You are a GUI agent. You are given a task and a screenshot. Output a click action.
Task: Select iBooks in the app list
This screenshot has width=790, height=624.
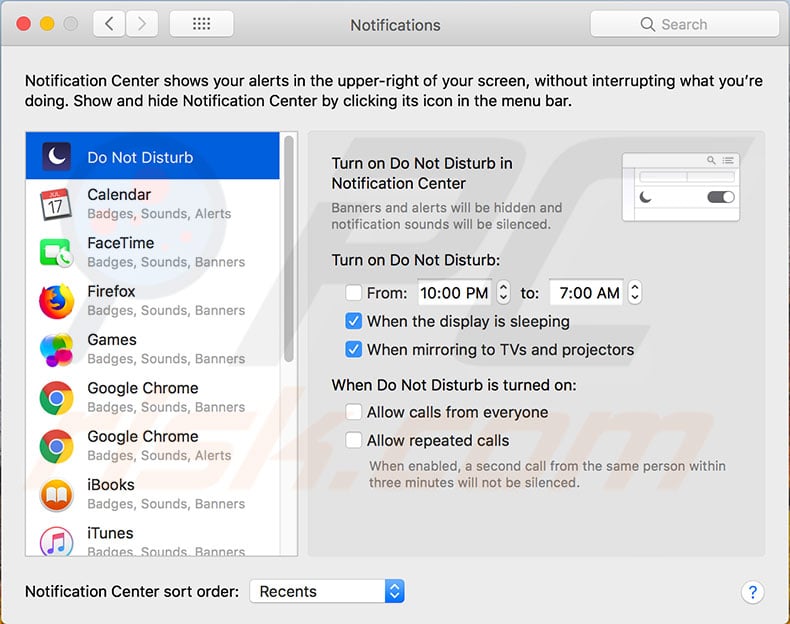click(153, 494)
